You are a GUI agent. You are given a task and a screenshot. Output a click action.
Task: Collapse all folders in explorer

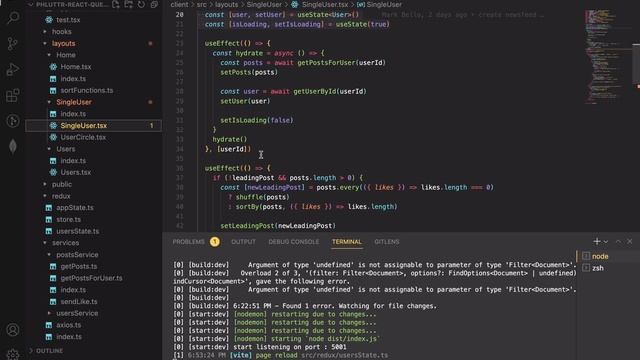pyautogui.click(x=154, y=4)
